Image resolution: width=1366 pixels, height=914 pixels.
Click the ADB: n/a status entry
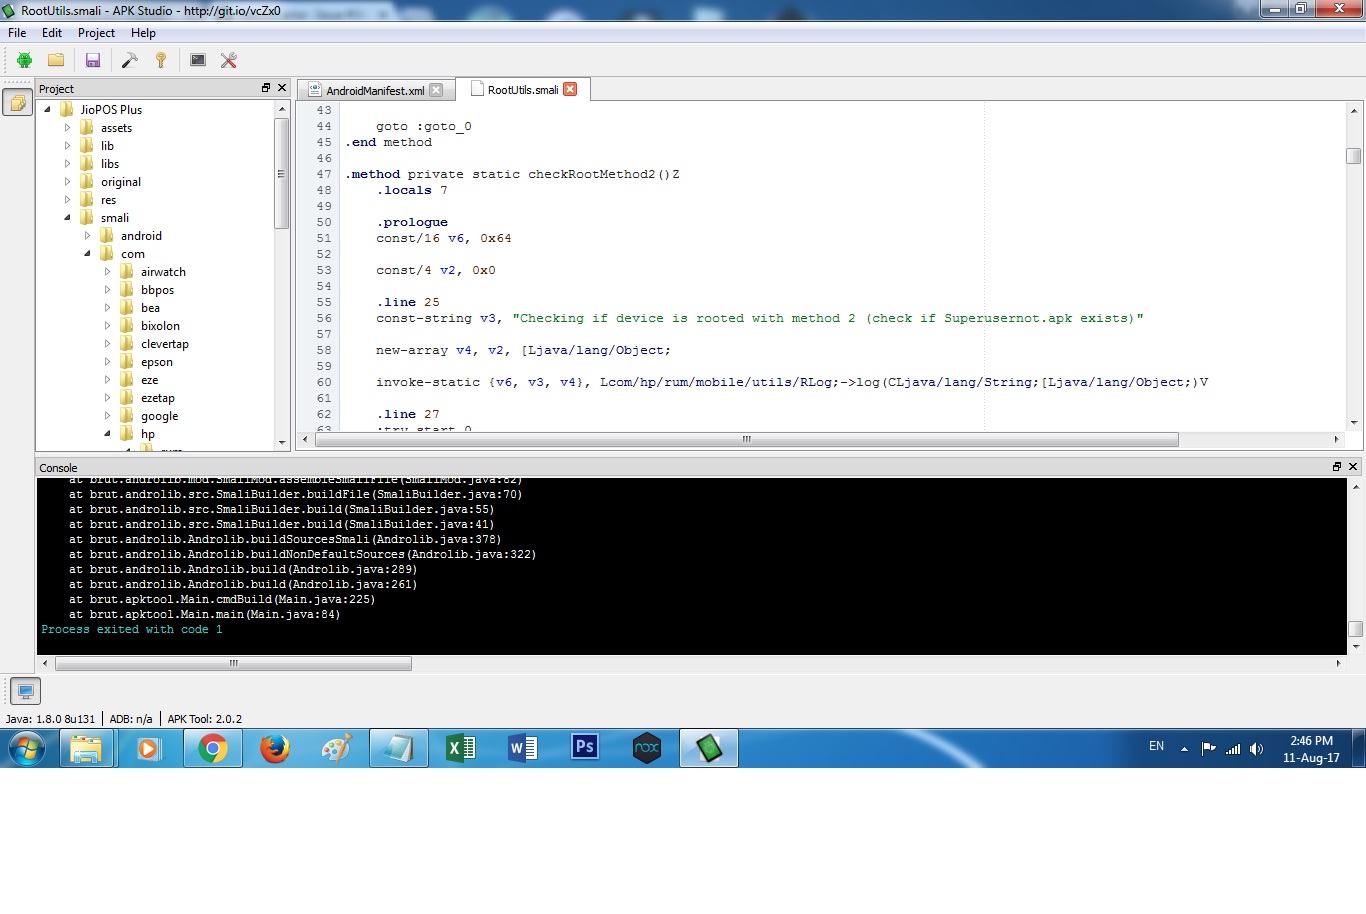(131, 719)
